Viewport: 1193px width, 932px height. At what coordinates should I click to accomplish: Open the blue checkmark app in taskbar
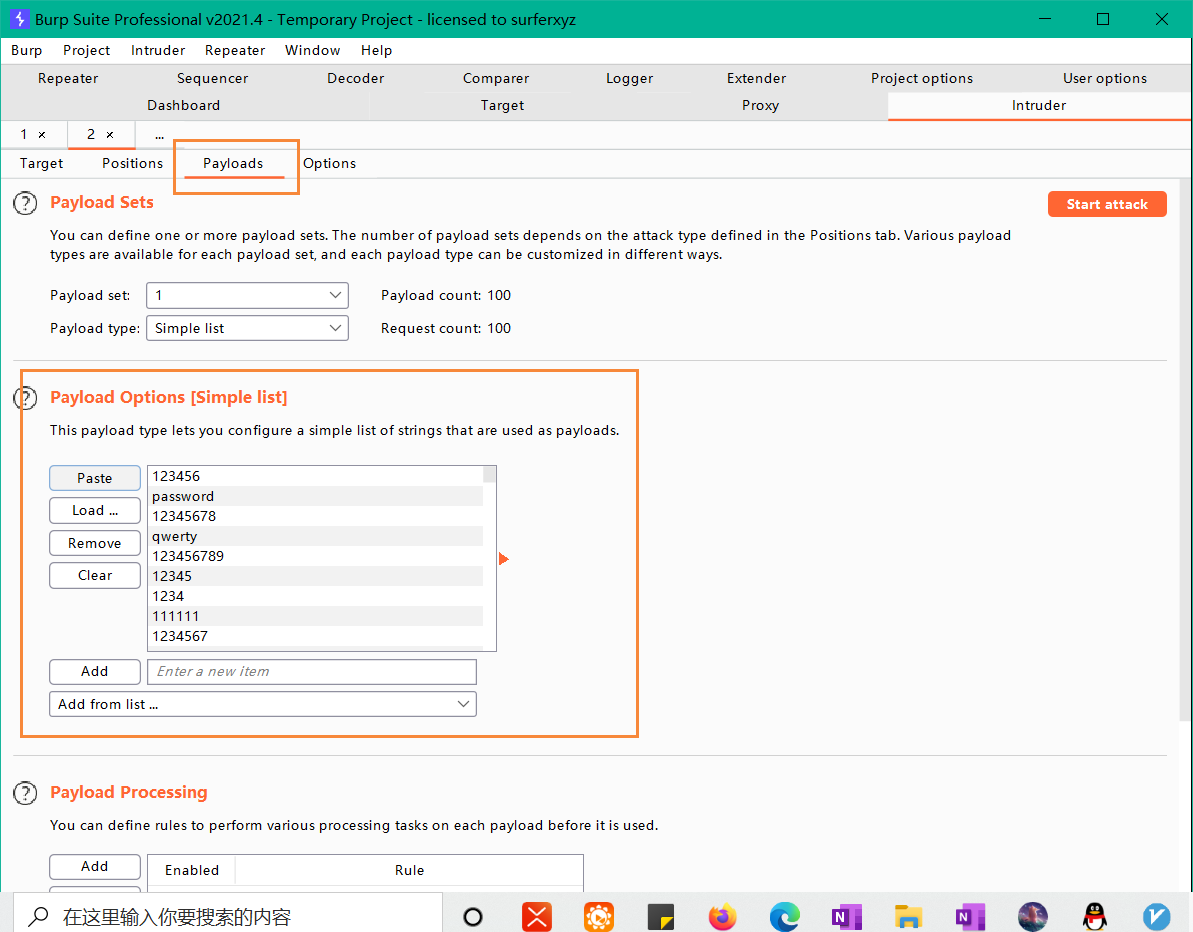1156,917
